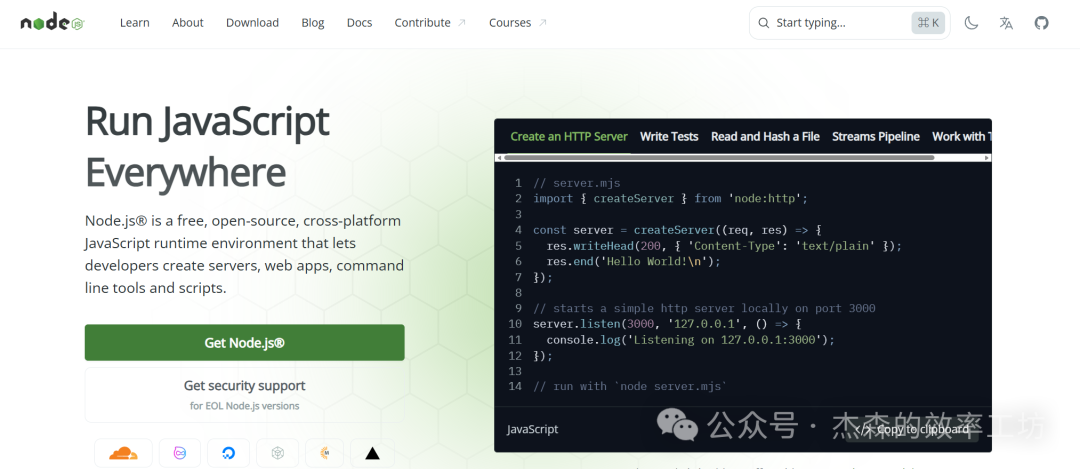This screenshot has width=1080, height=469.
Task: Click the Node.js logo
Action: [x=52, y=22]
